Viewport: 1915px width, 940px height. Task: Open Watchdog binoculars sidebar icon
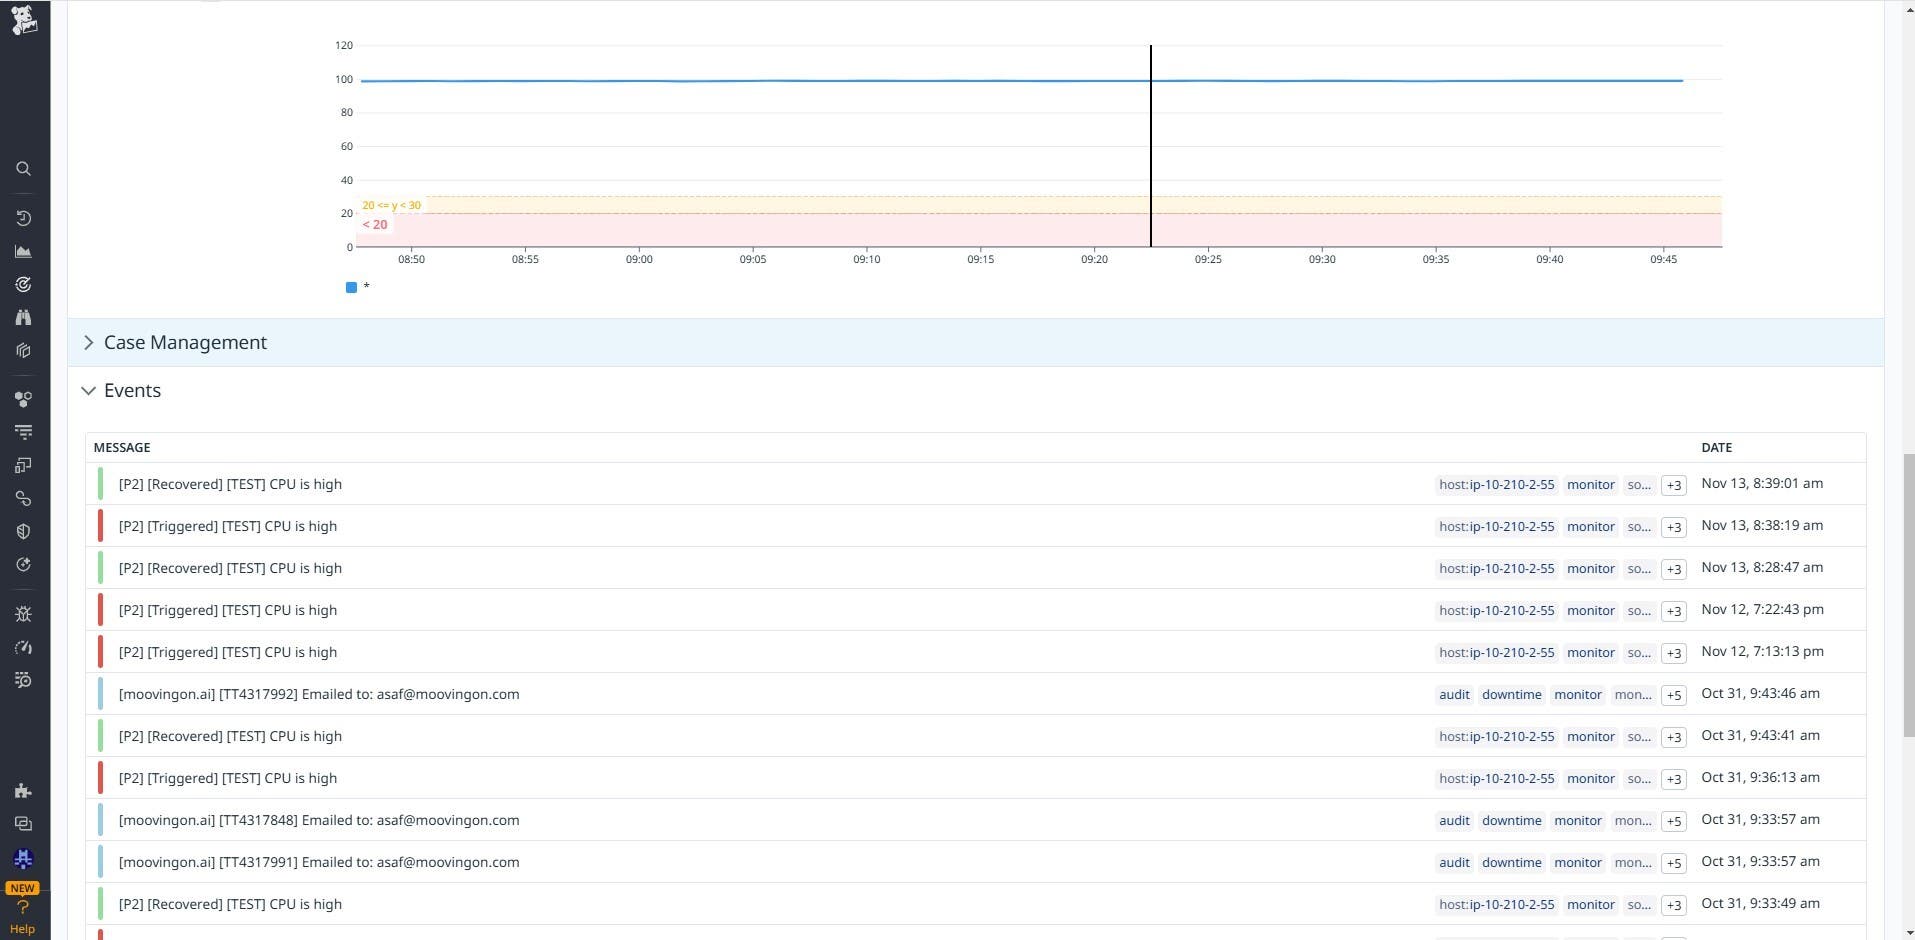tap(24, 318)
